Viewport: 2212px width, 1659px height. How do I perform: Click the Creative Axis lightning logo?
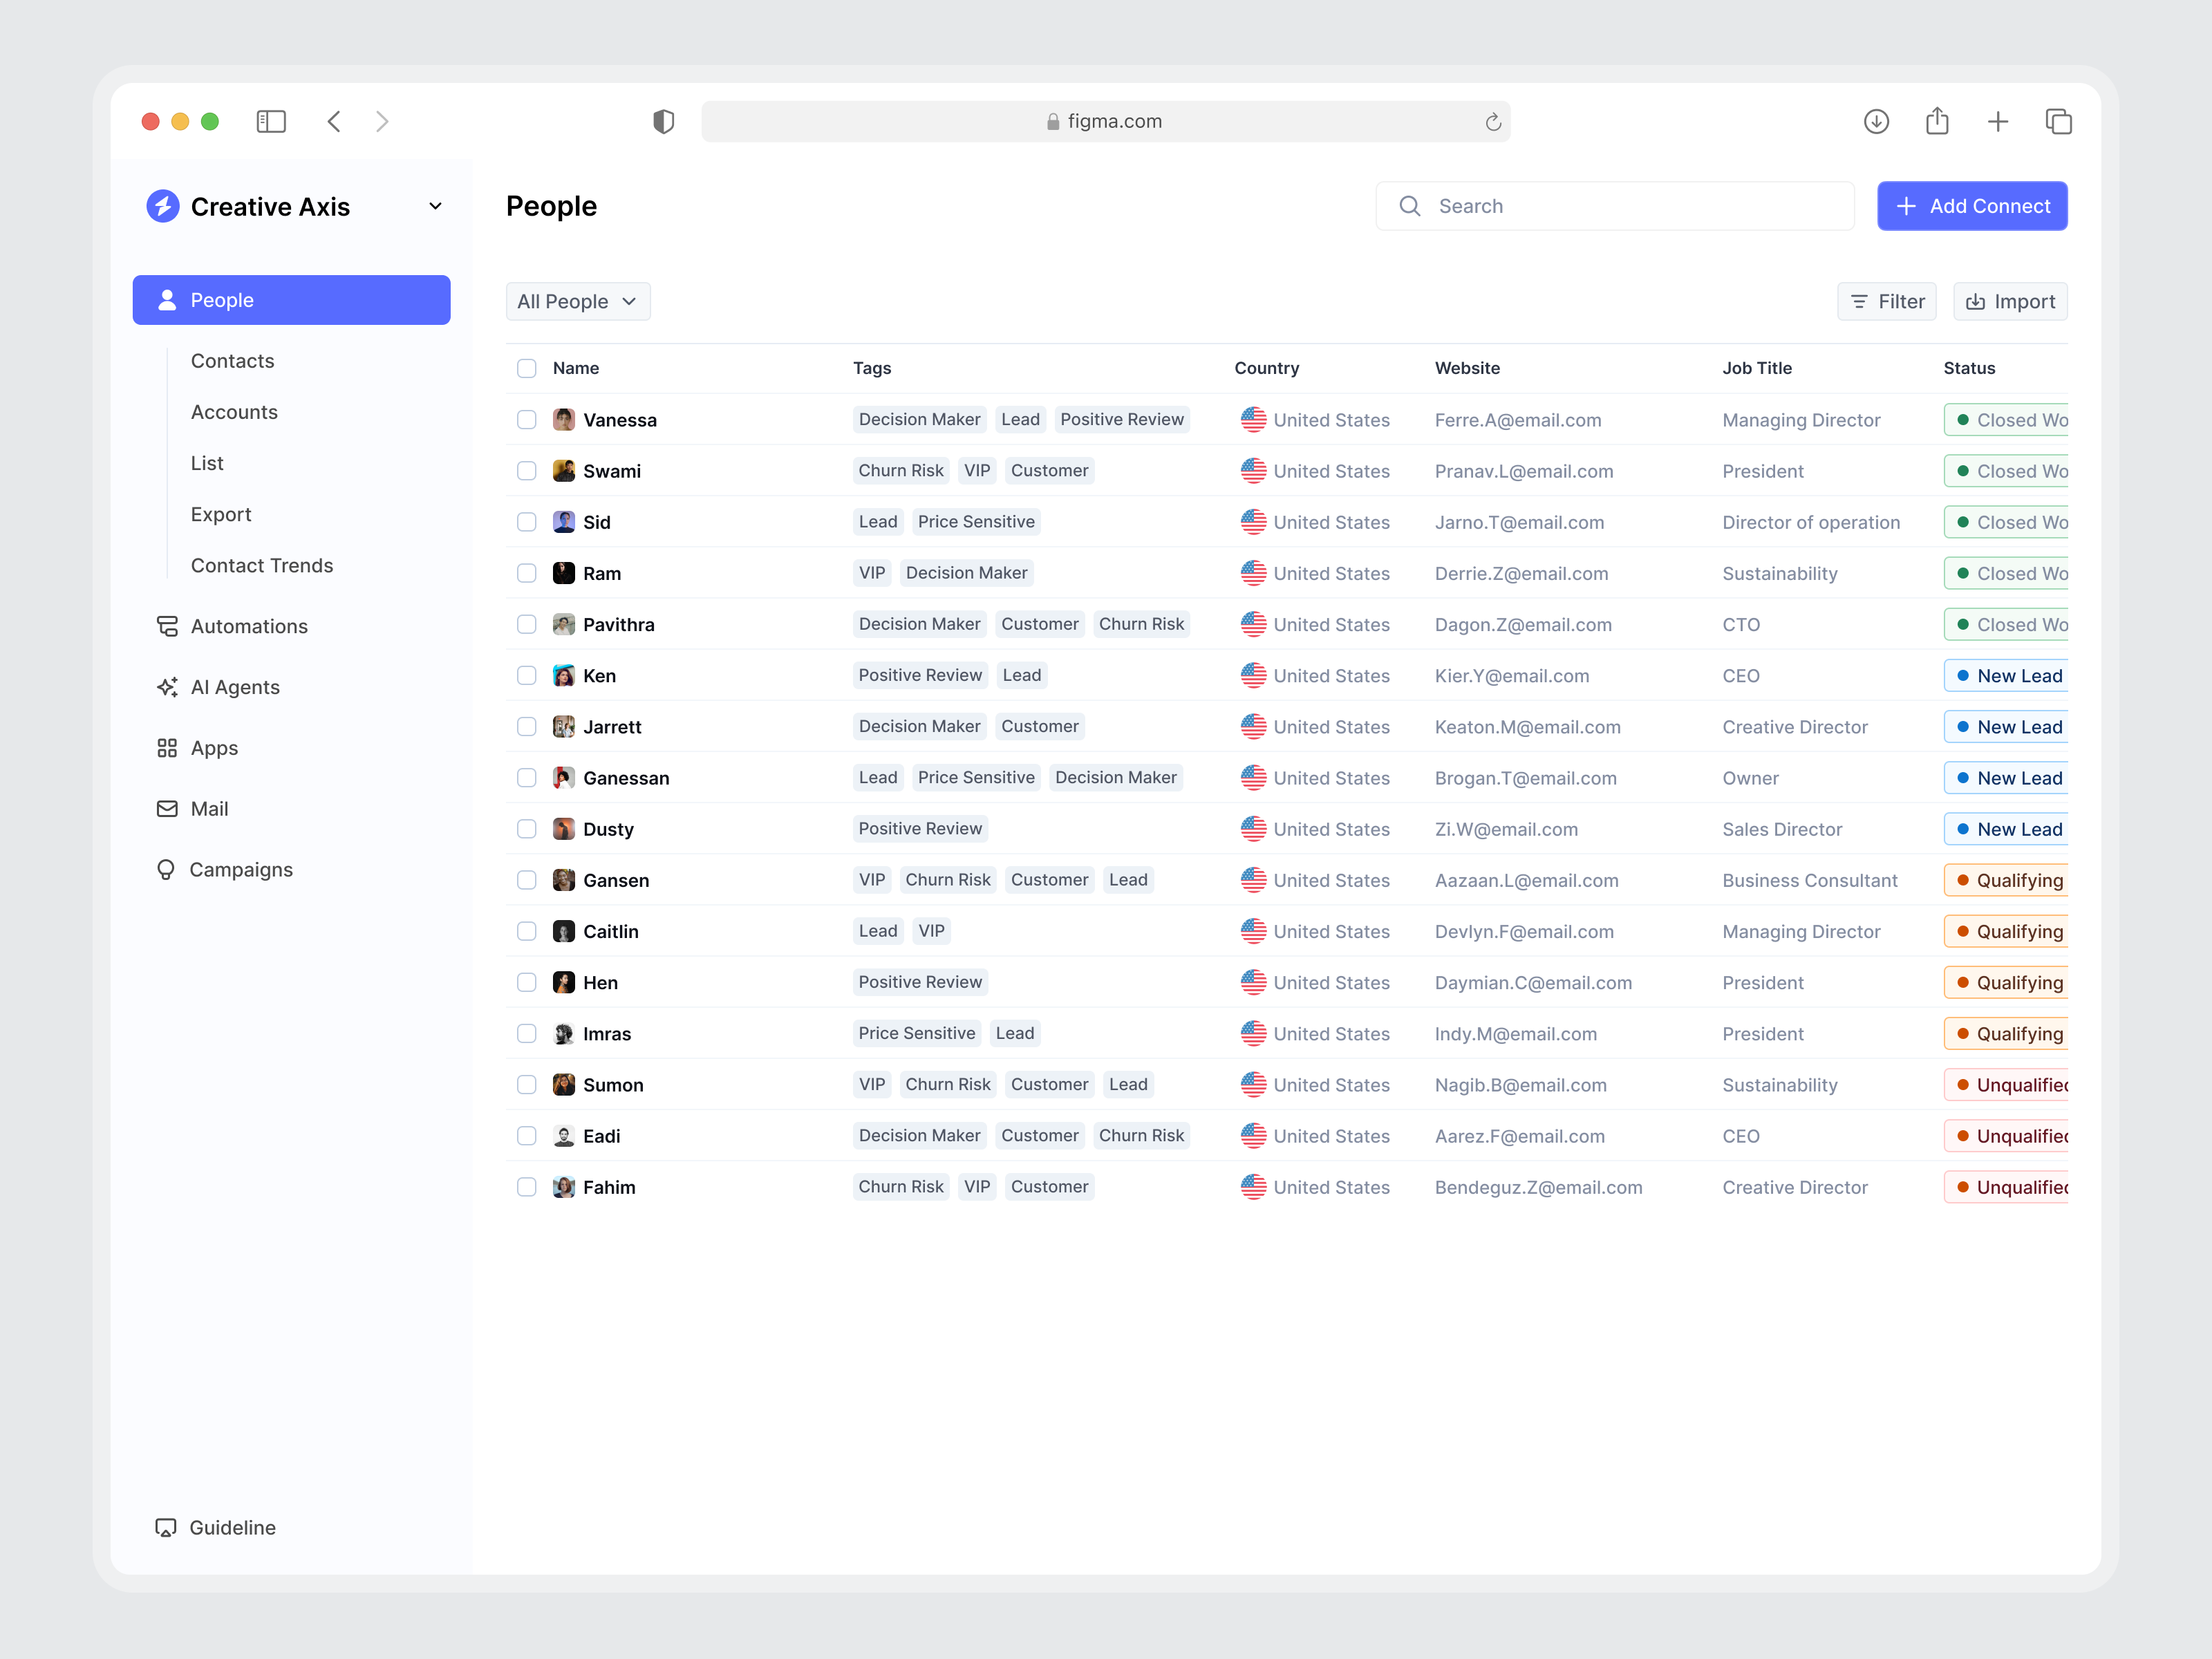pyautogui.click(x=163, y=206)
